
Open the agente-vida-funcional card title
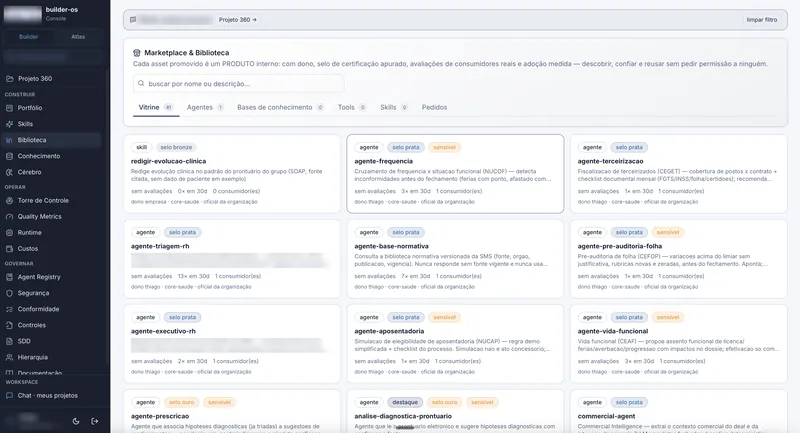[x=613, y=331]
